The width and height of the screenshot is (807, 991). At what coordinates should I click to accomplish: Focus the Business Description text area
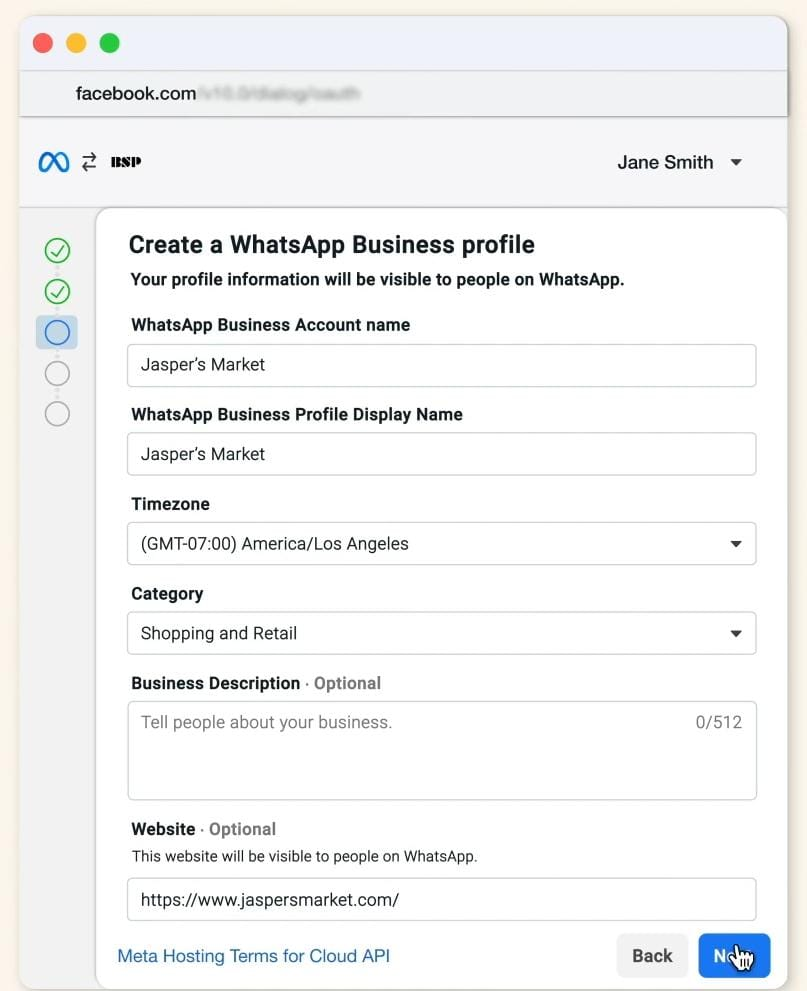pos(442,751)
